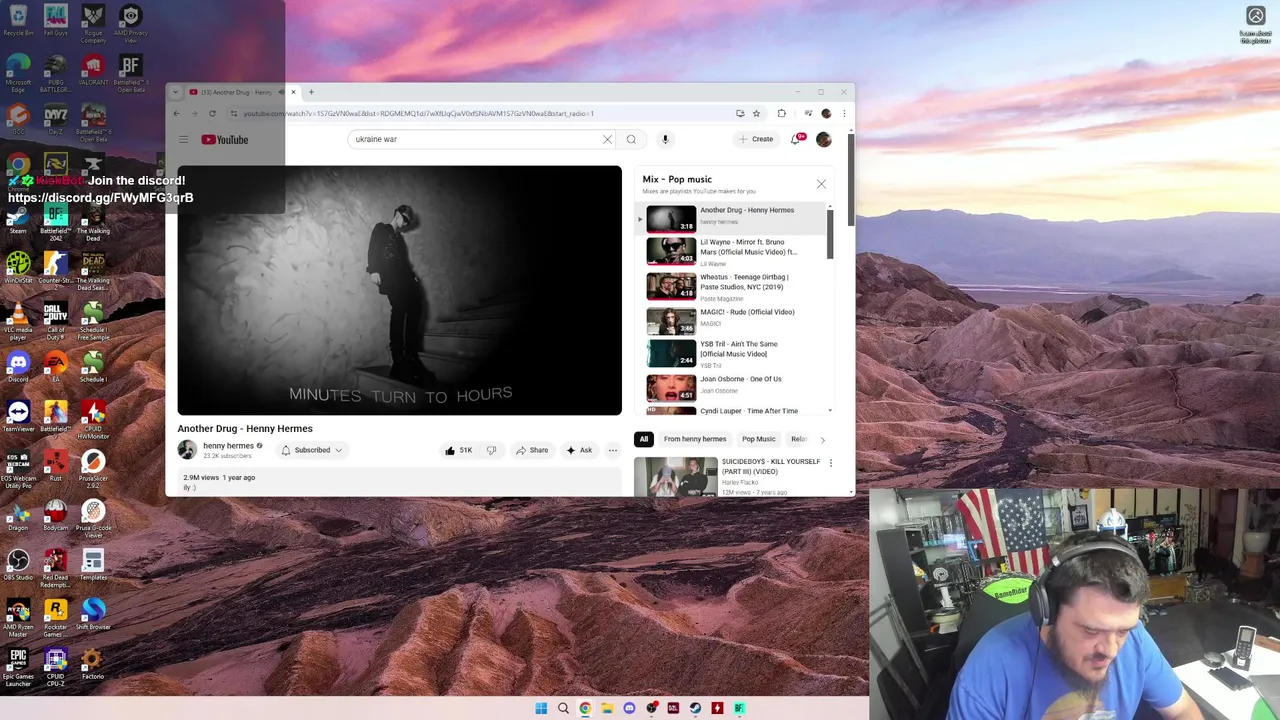Open Chrome's tab search dropdown arrow

click(176, 92)
